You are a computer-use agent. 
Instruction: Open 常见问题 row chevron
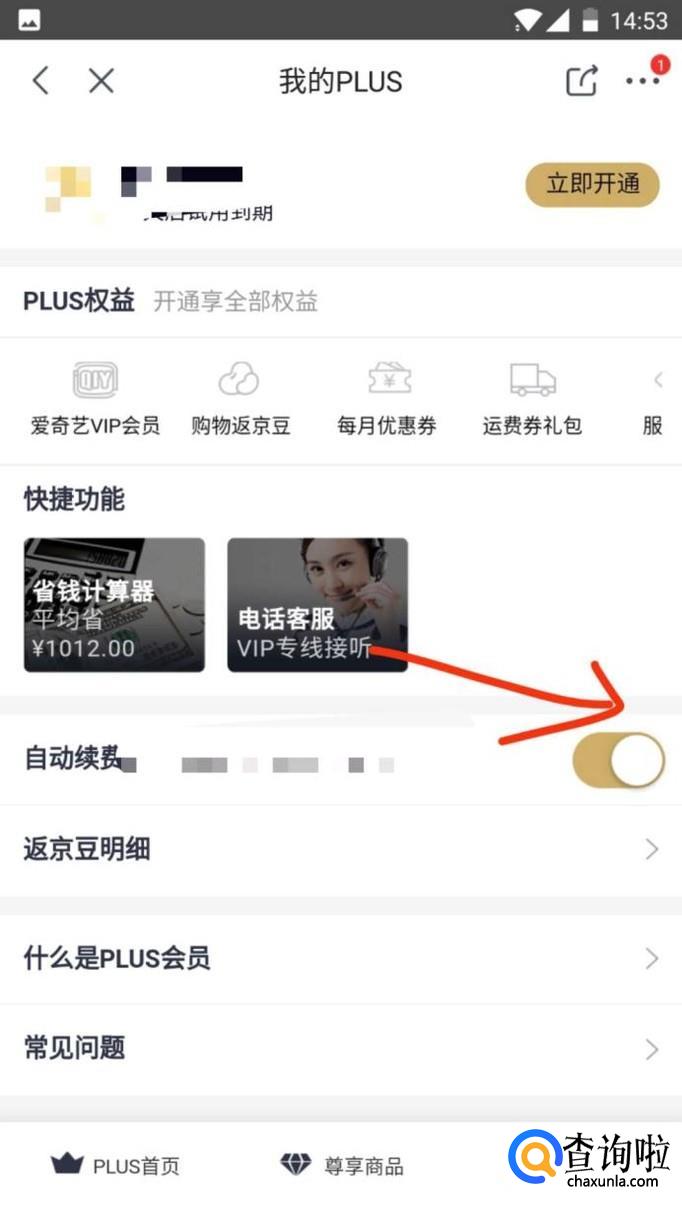[652, 1049]
